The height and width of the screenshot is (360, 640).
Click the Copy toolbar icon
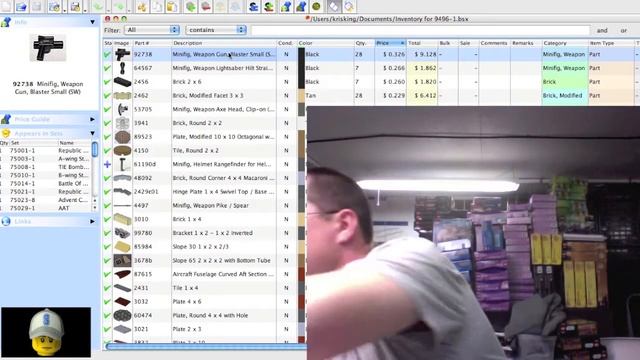tap(157, 6)
